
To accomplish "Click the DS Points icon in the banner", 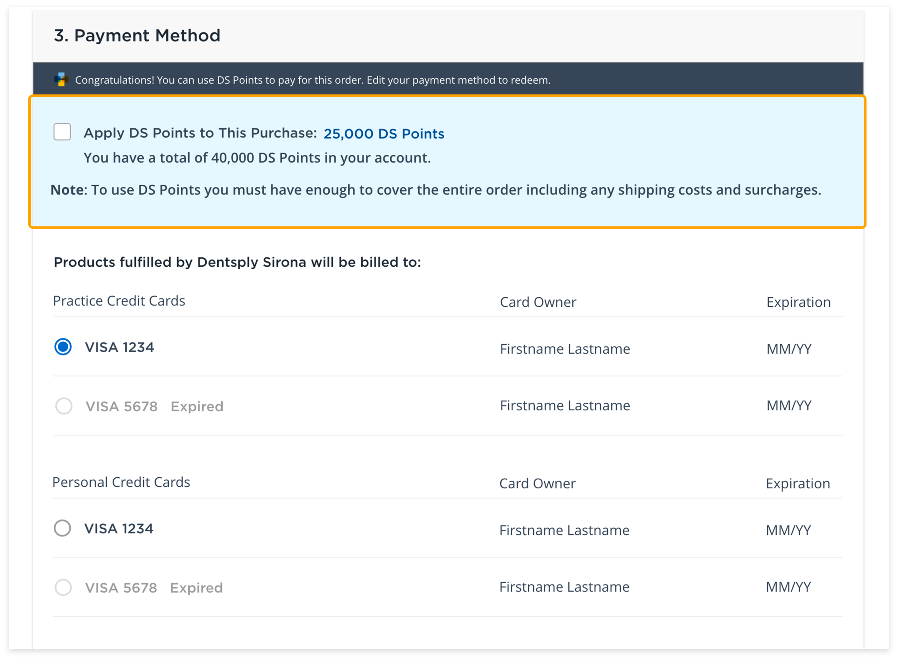I will click(60, 80).
